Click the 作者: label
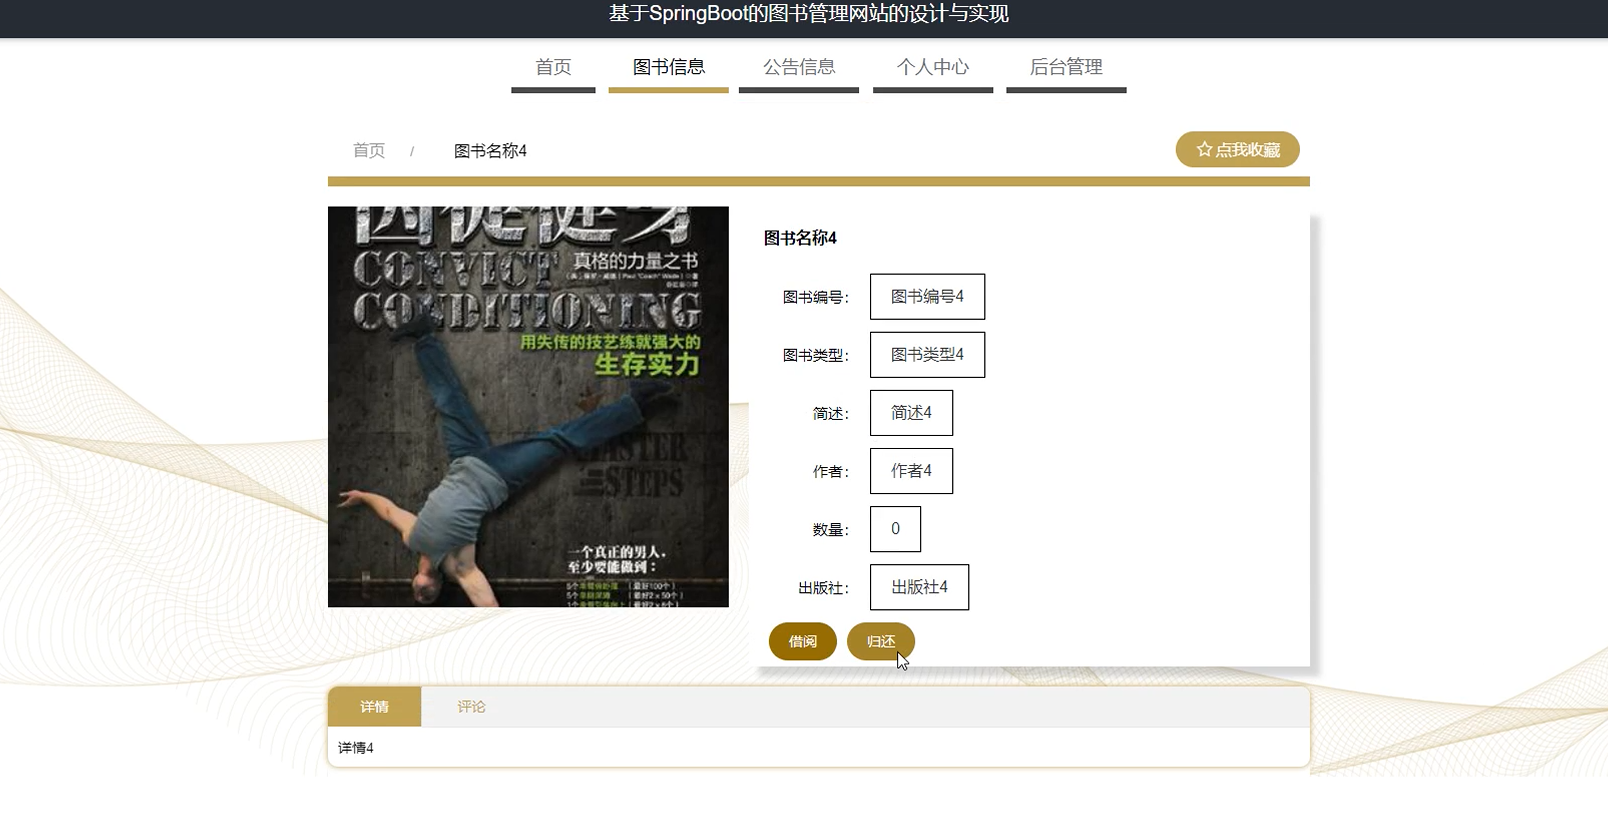The image size is (1608, 823). tap(830, 471)
